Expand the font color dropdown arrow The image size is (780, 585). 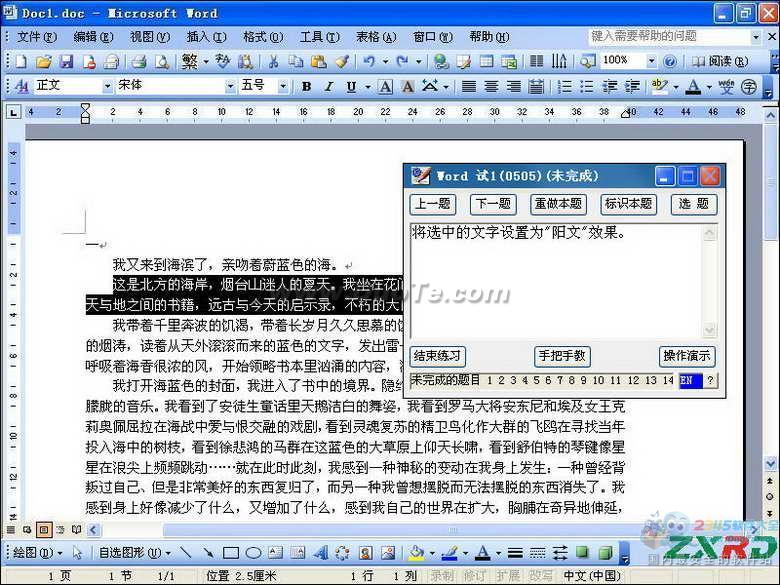[709, 87]
